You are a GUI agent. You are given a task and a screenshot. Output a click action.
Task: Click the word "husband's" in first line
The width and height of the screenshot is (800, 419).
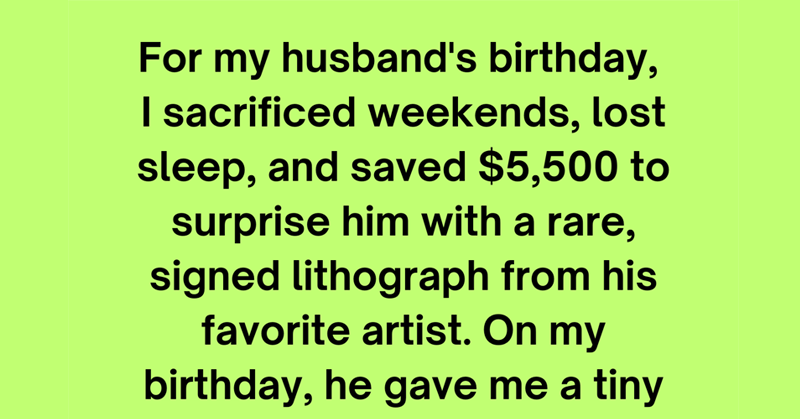point(381,57)
